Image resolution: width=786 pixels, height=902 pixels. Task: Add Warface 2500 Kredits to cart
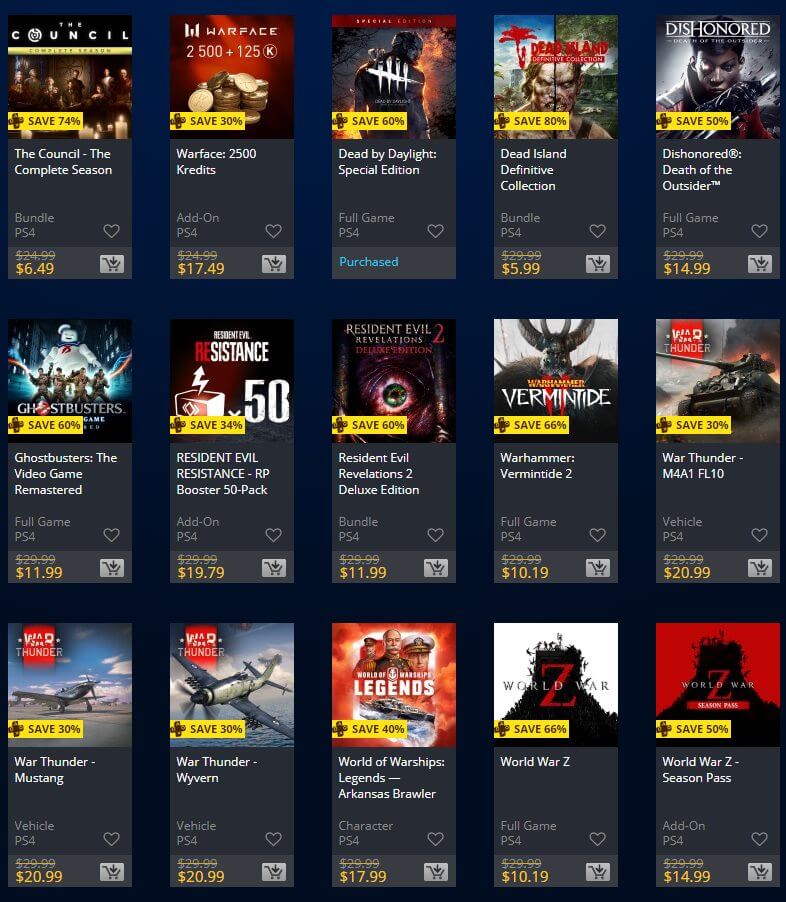tap(274, 264)
